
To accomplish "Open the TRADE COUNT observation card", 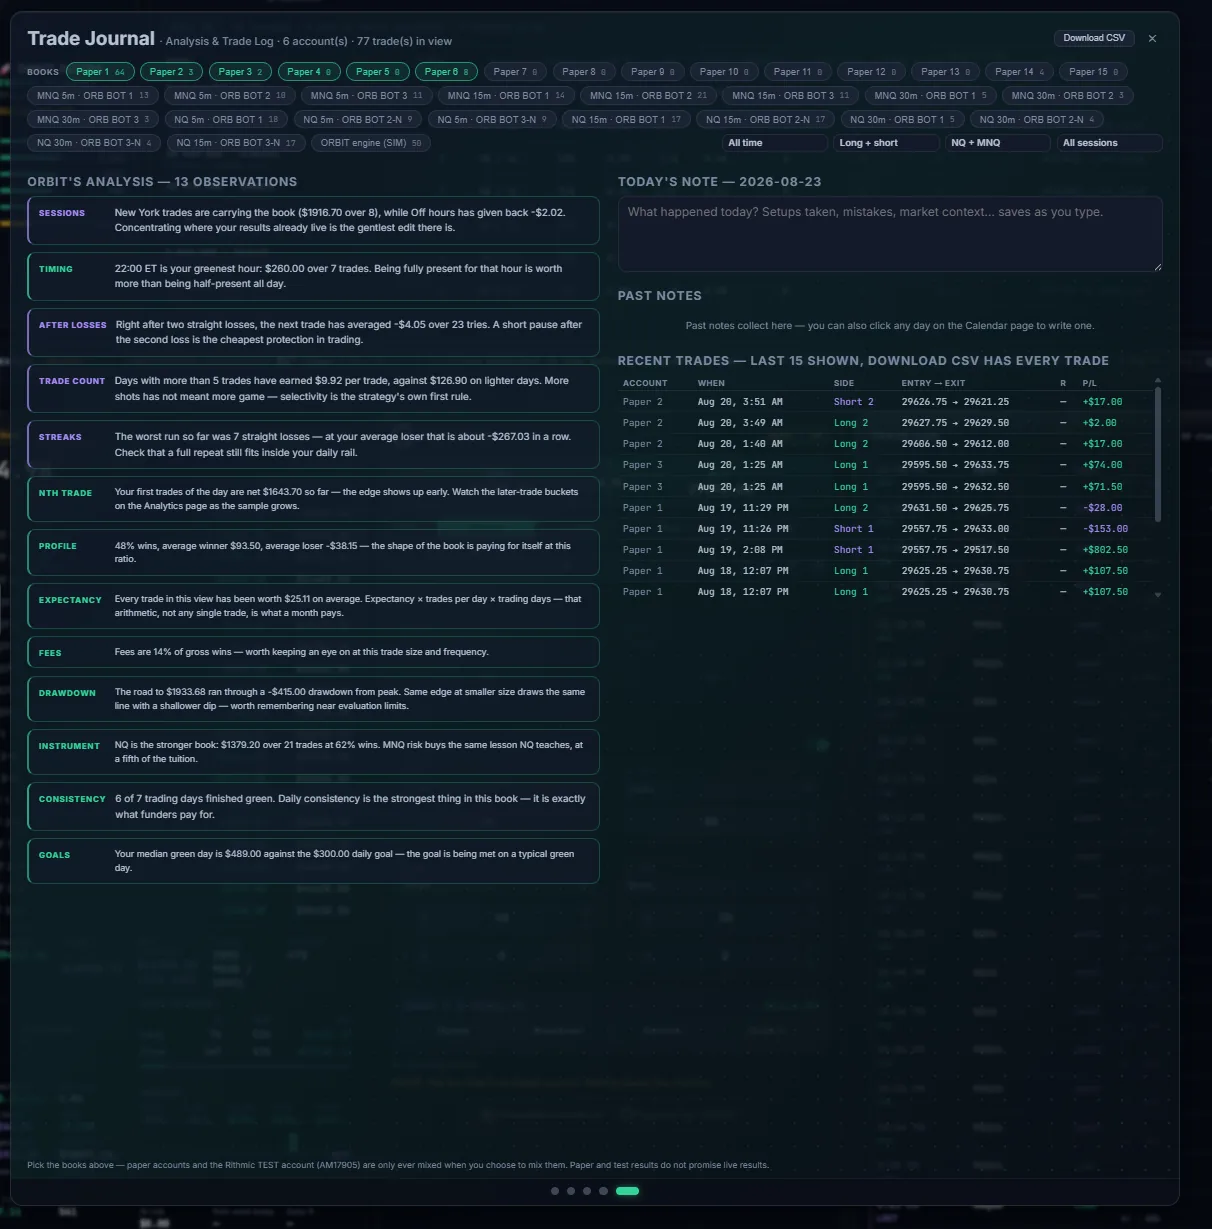I will [x=313, y=388].
